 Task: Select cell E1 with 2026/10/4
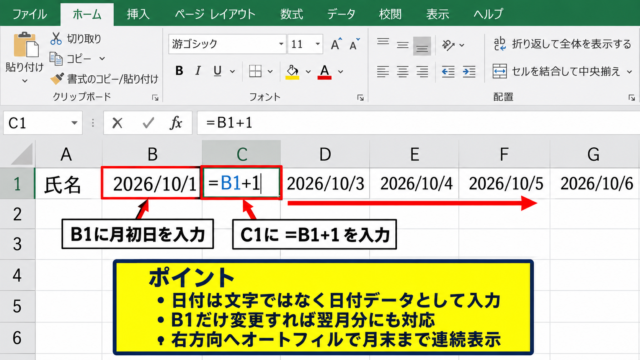pos(414,184)
